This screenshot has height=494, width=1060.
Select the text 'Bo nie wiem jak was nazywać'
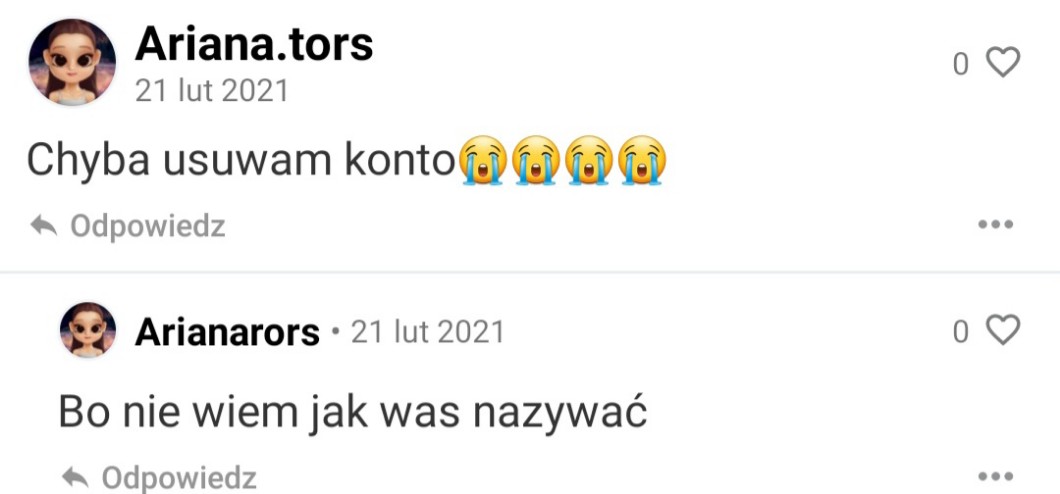[x=353, y=411]
